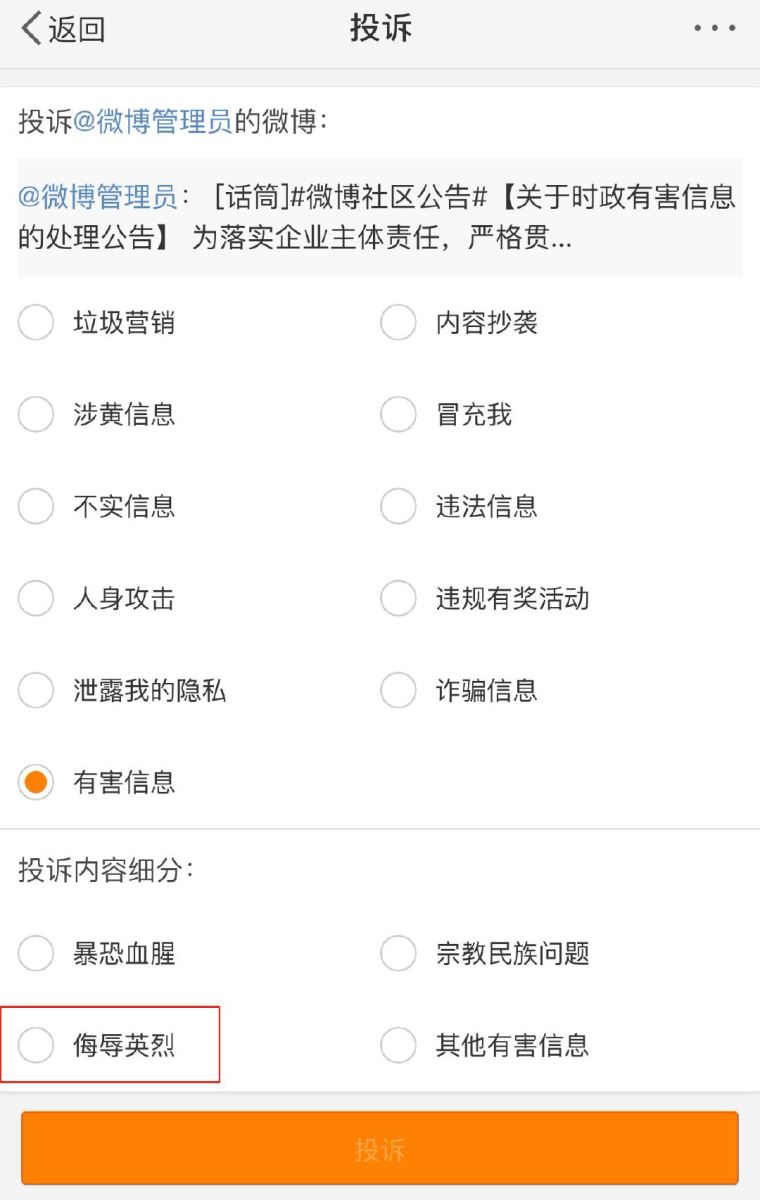Image resolution: width=760 pixels, height=1200 pixels.
Task: Select the 垃圾营销 radio option
Action: (x=36, y=323)
